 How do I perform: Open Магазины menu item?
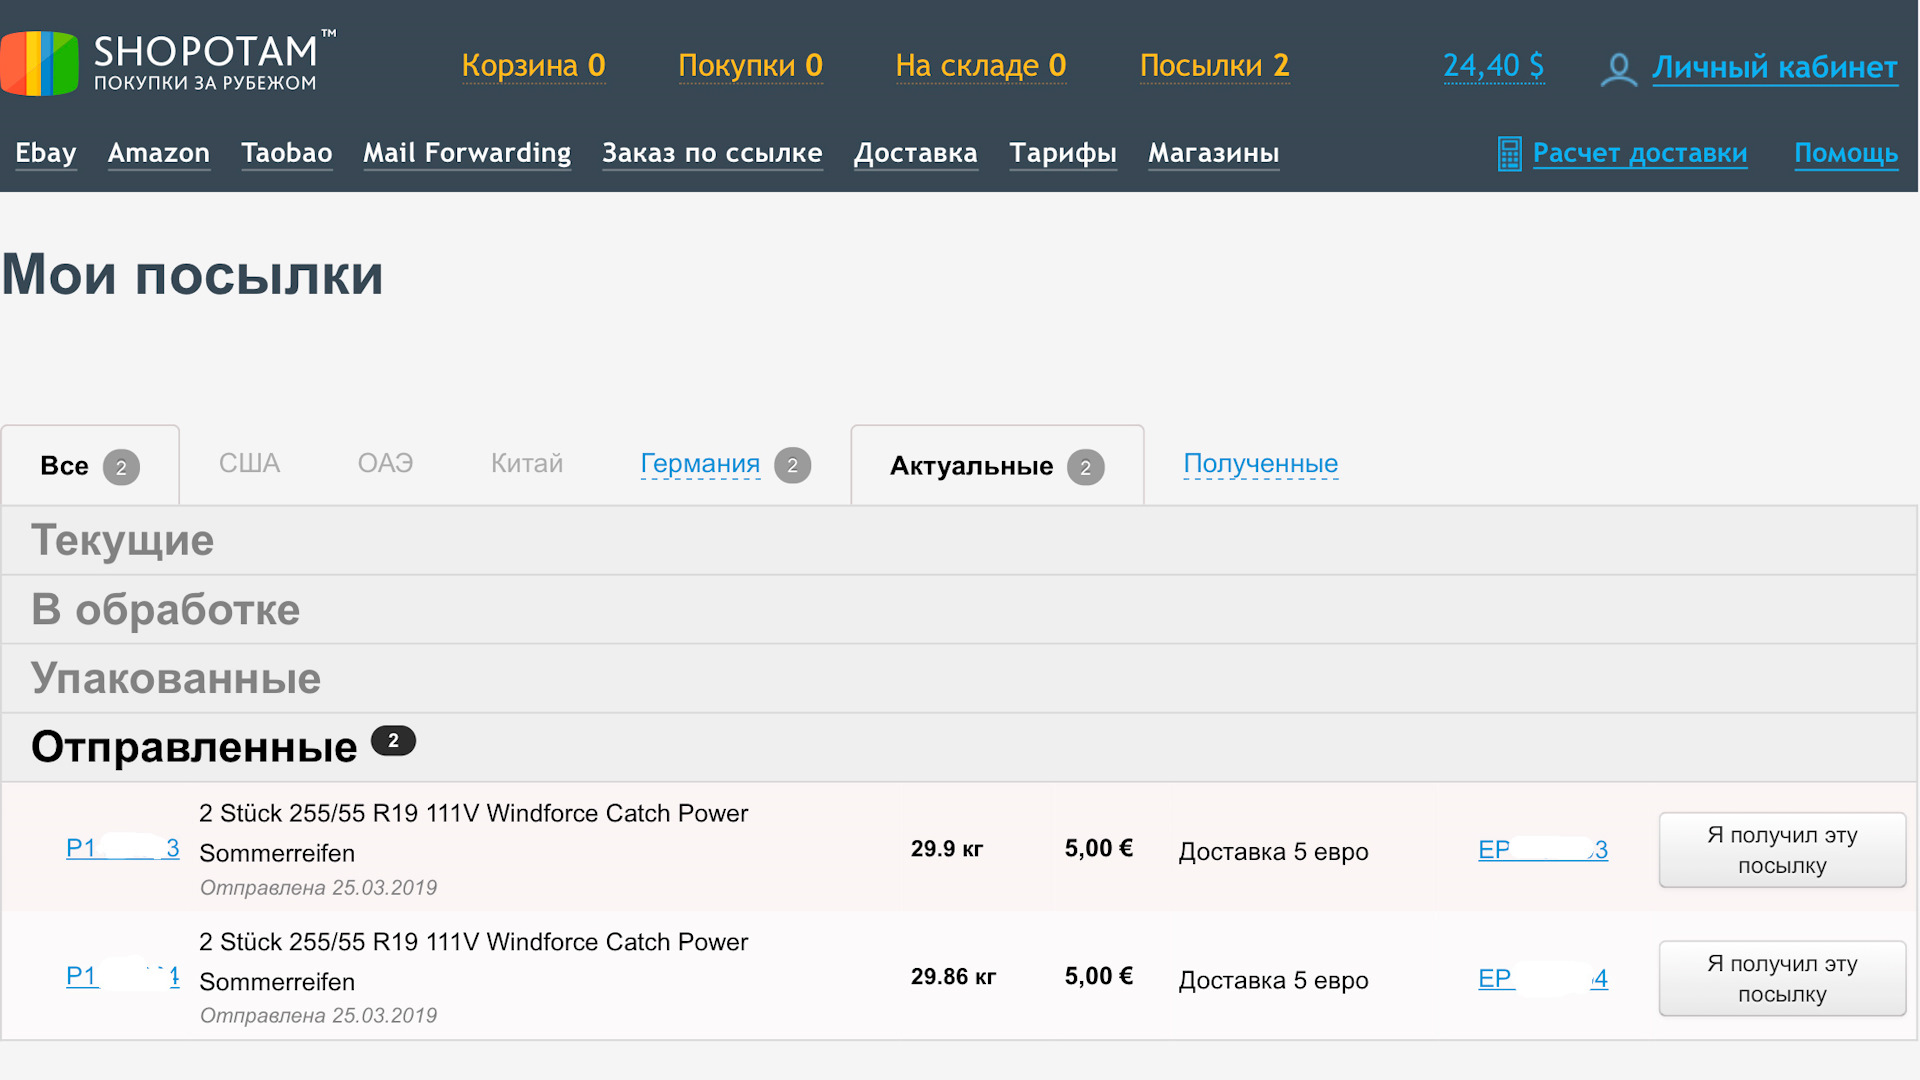[x=1214, y=153]
